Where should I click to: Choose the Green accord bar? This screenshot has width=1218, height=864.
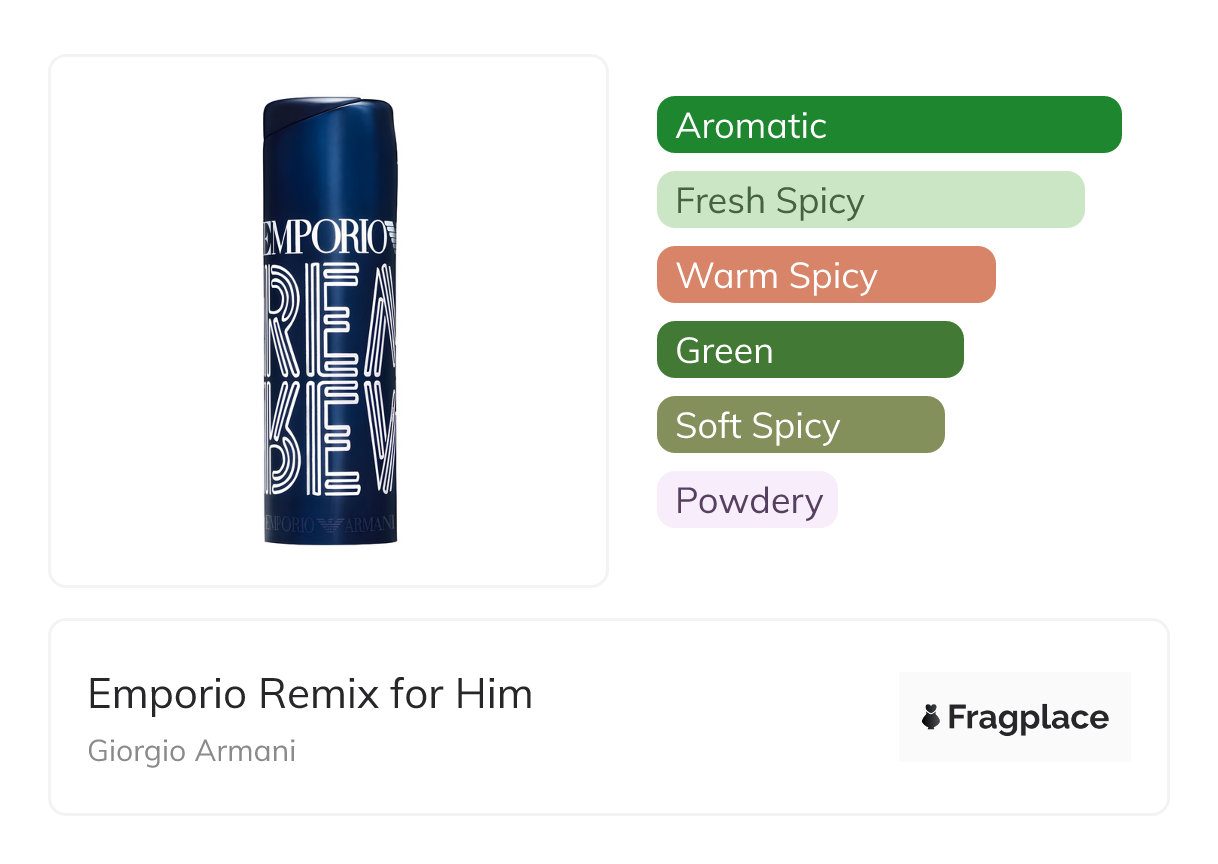click(809, 350)
